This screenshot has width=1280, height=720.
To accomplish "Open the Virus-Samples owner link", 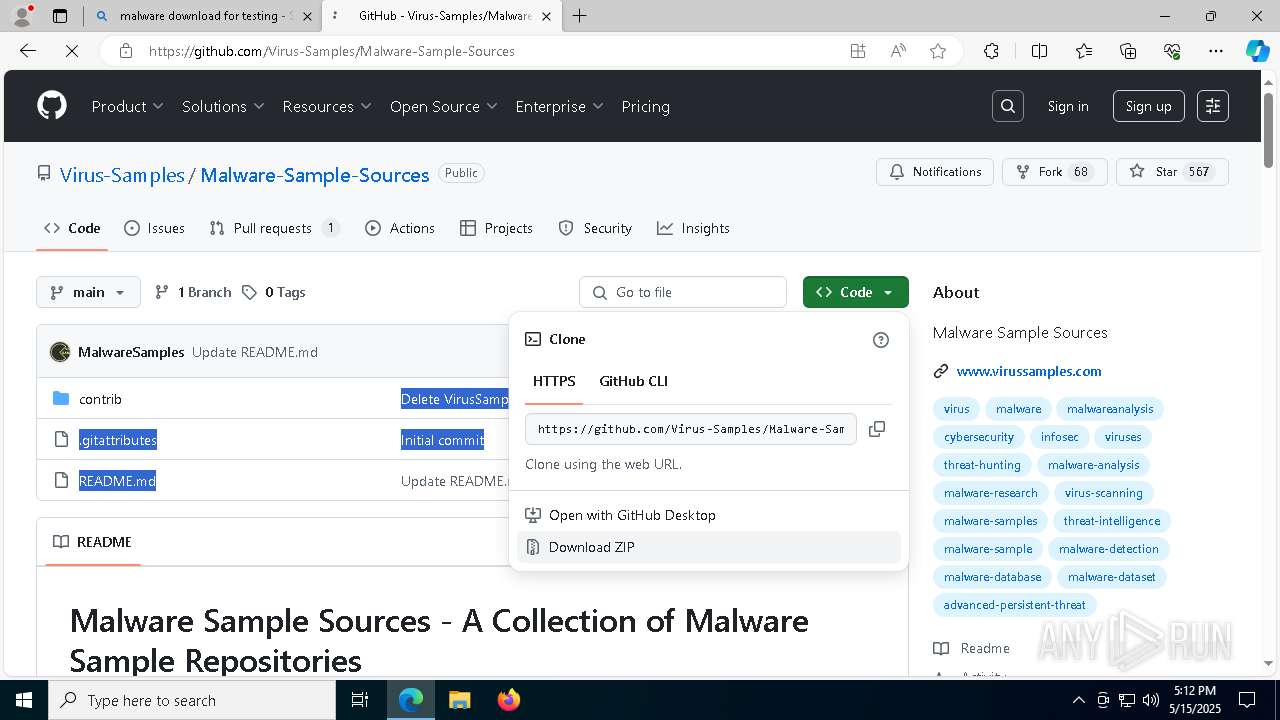I will [x=122, y=175].
